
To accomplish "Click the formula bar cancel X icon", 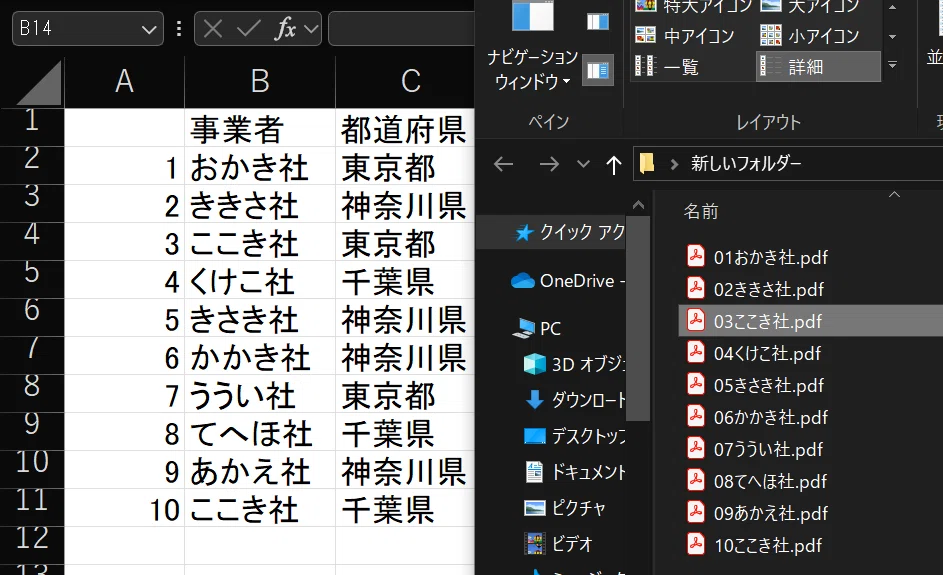I will [213, 28].
